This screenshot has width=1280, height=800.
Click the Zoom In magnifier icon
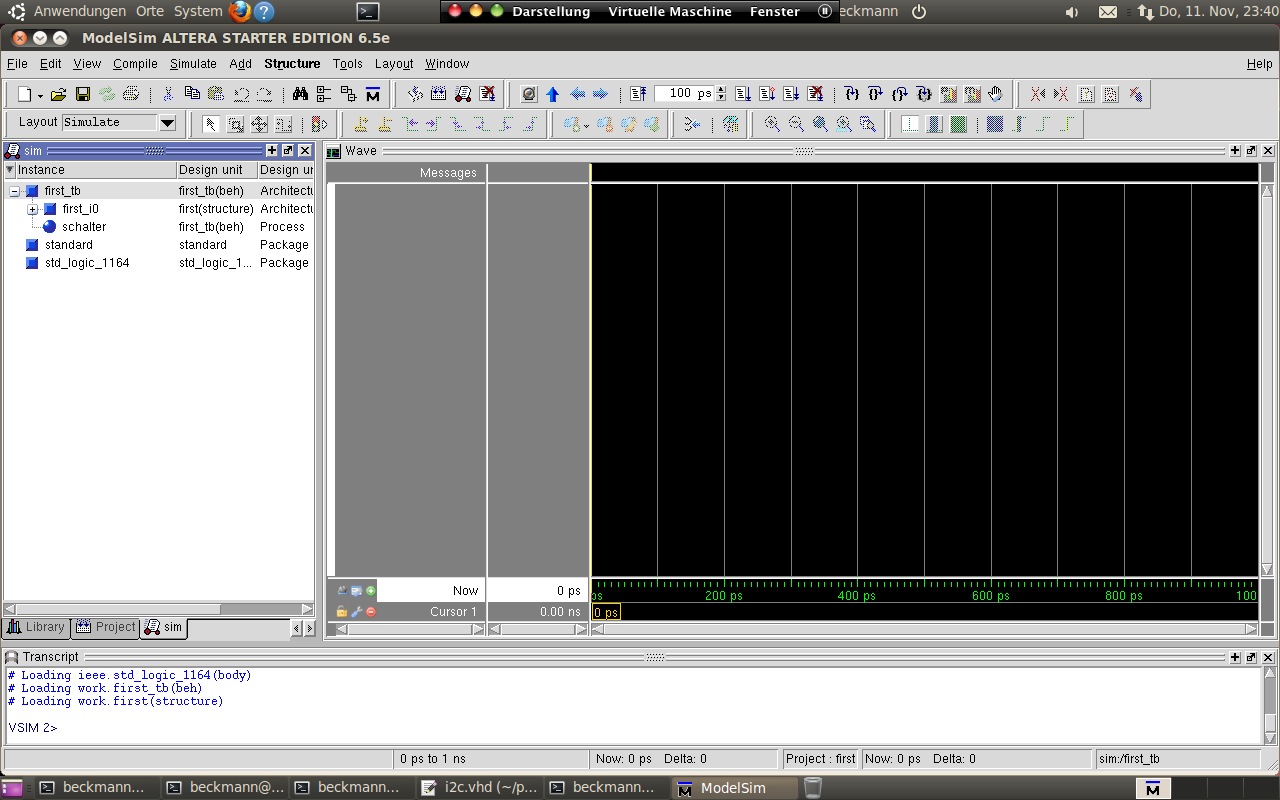(x=772, y=124)
